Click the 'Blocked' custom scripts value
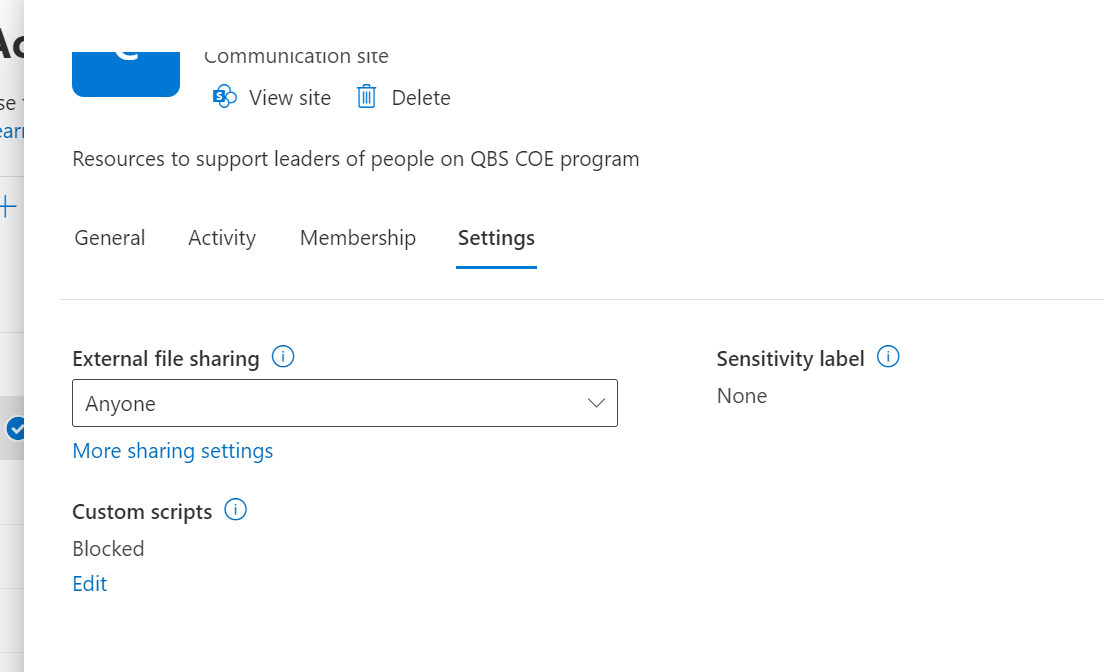The image size is (1104, 672). pyautogui.click(x=108, y=549)
